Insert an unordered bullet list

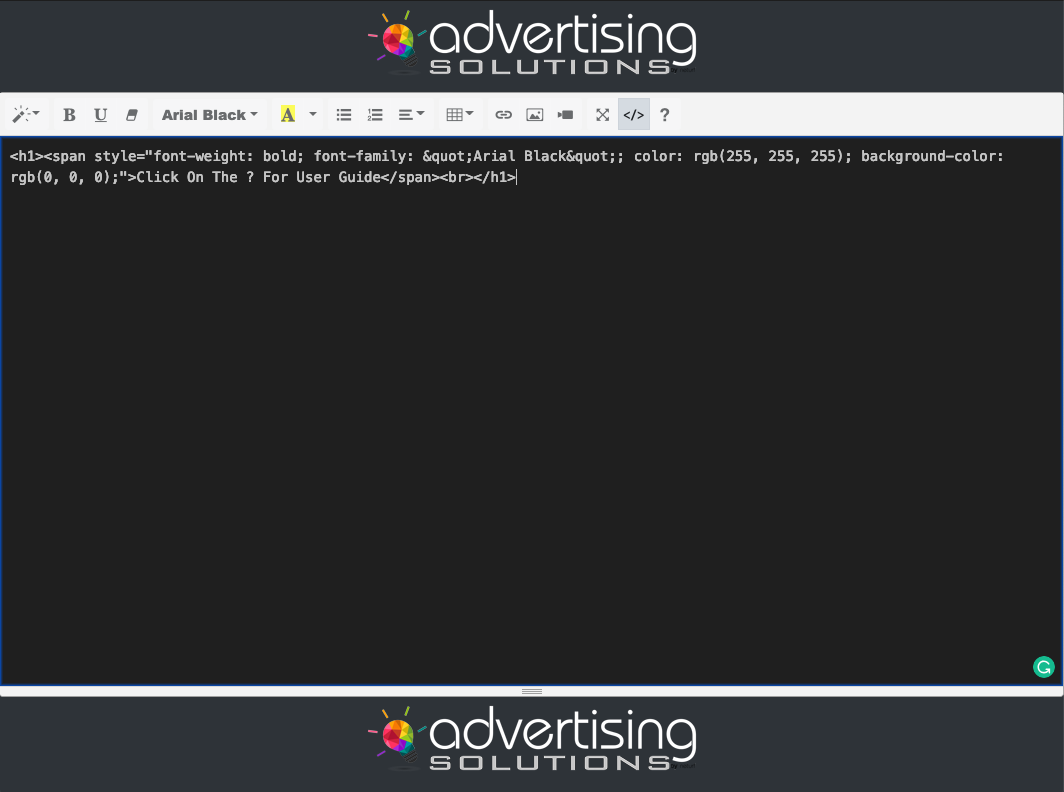(x=343, y=114)
